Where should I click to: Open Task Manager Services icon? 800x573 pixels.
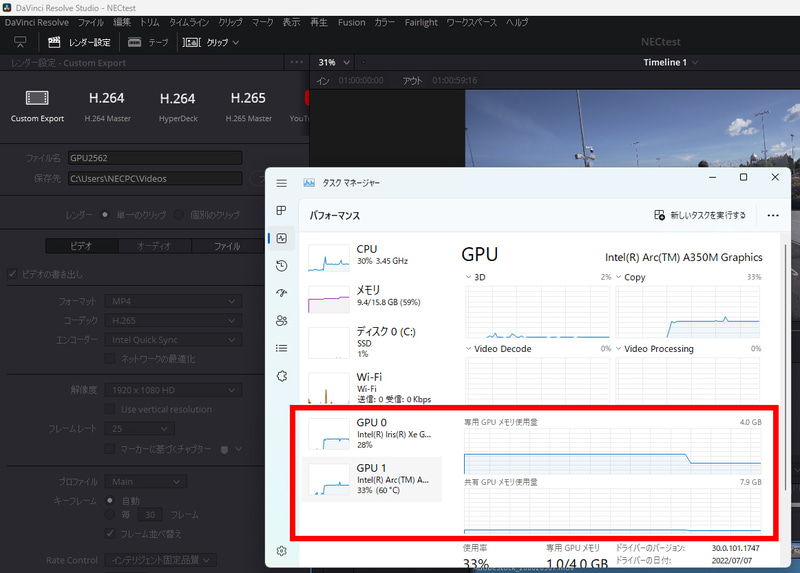coord(282,376)
